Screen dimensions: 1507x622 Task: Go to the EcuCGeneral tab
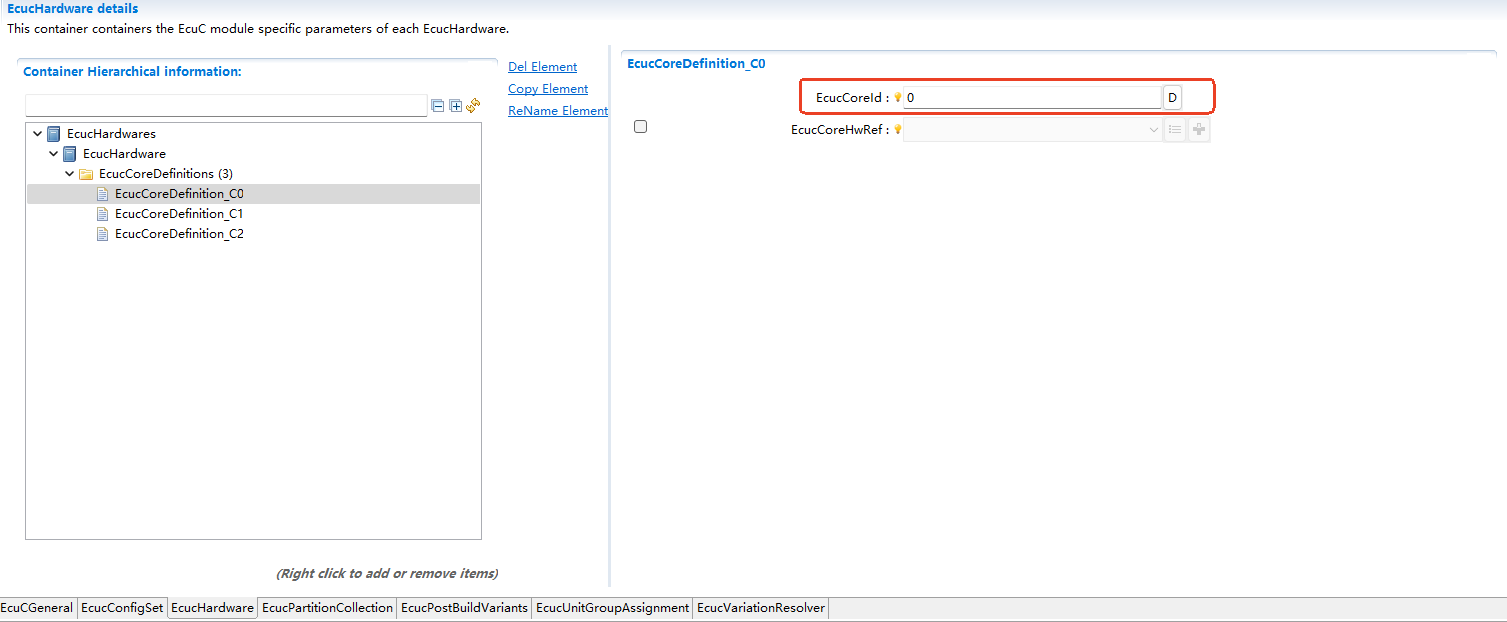(37, 608)
